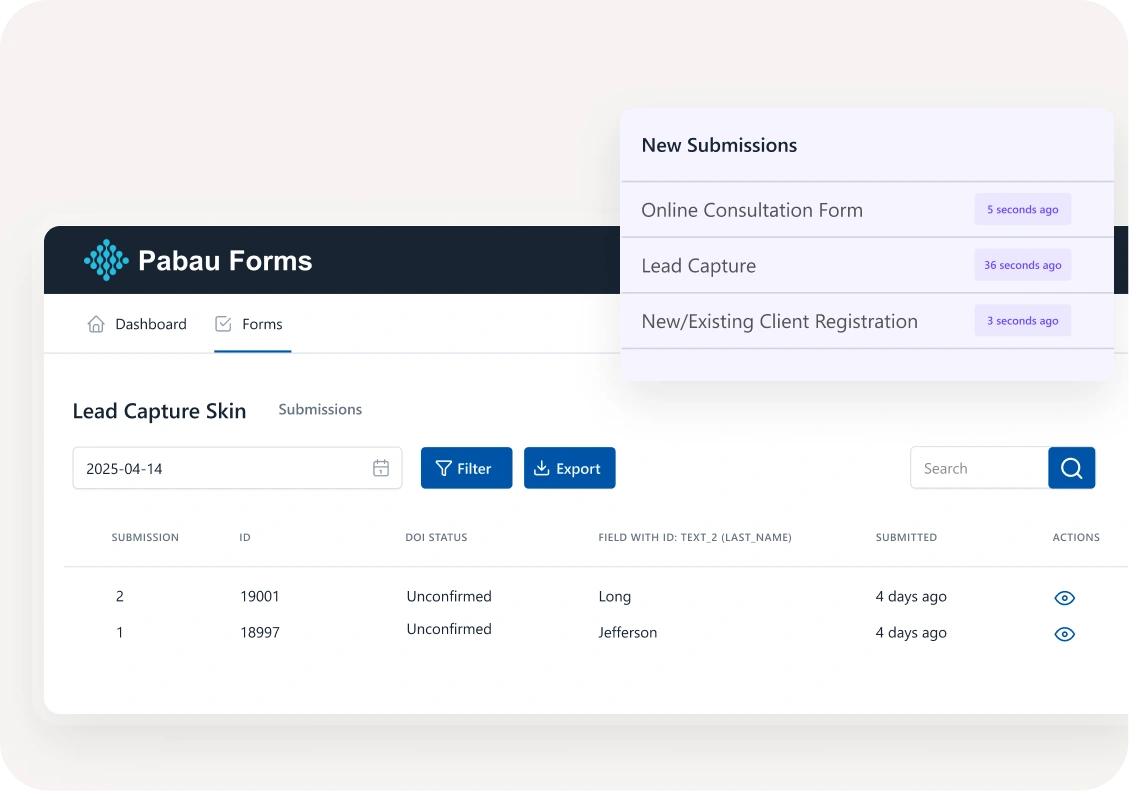This screenshot has width=1129, height=791.
Task: View submission 18997 with eye icon
Action: tap(1064, 634)
